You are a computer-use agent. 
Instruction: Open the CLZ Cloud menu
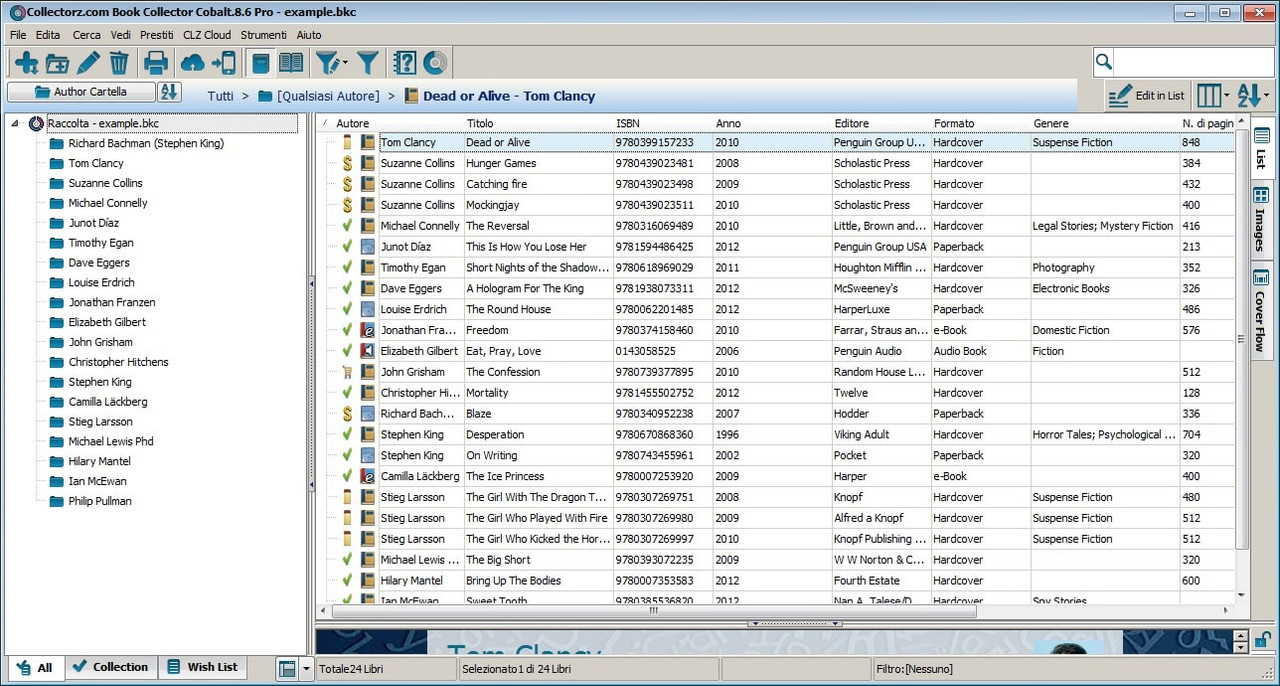tap(207, 35)
